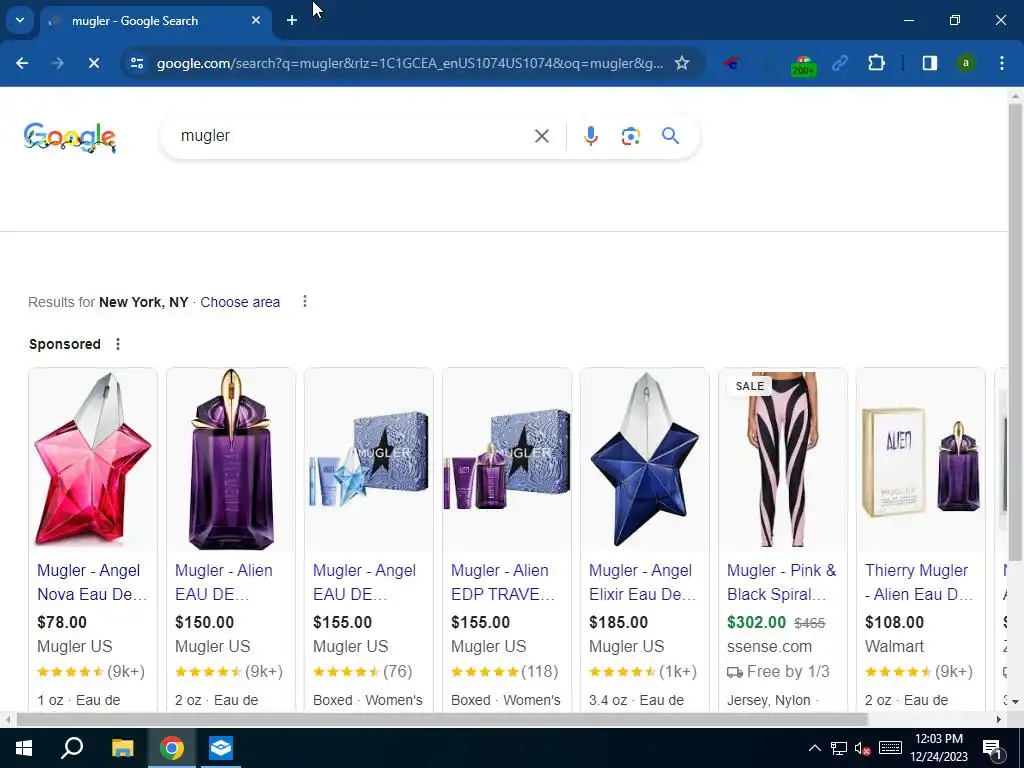The image size is (1024, 768).
Task: Open the Walmart Alien boxed perfume image
Action: (x=921, y=460)
